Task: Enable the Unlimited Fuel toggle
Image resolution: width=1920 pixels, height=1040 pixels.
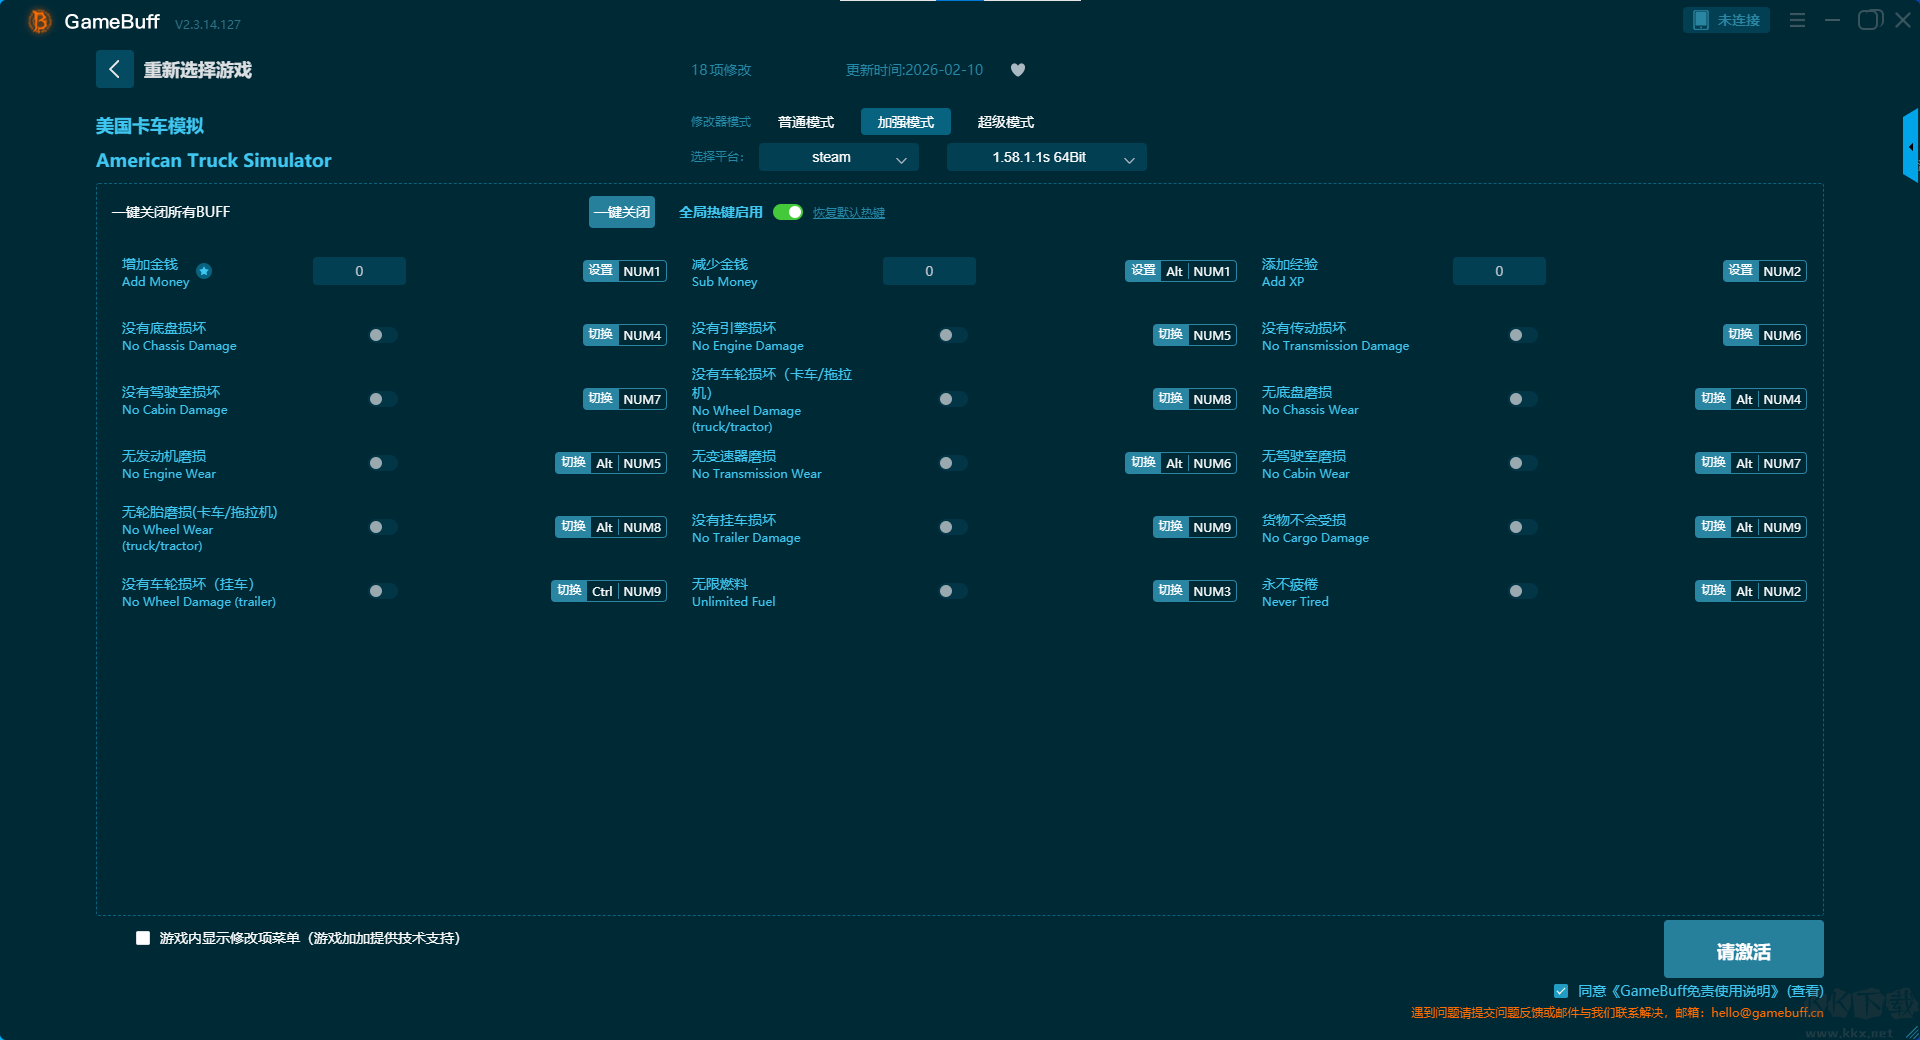Action: pyautogui.click(x=952, y=591)
